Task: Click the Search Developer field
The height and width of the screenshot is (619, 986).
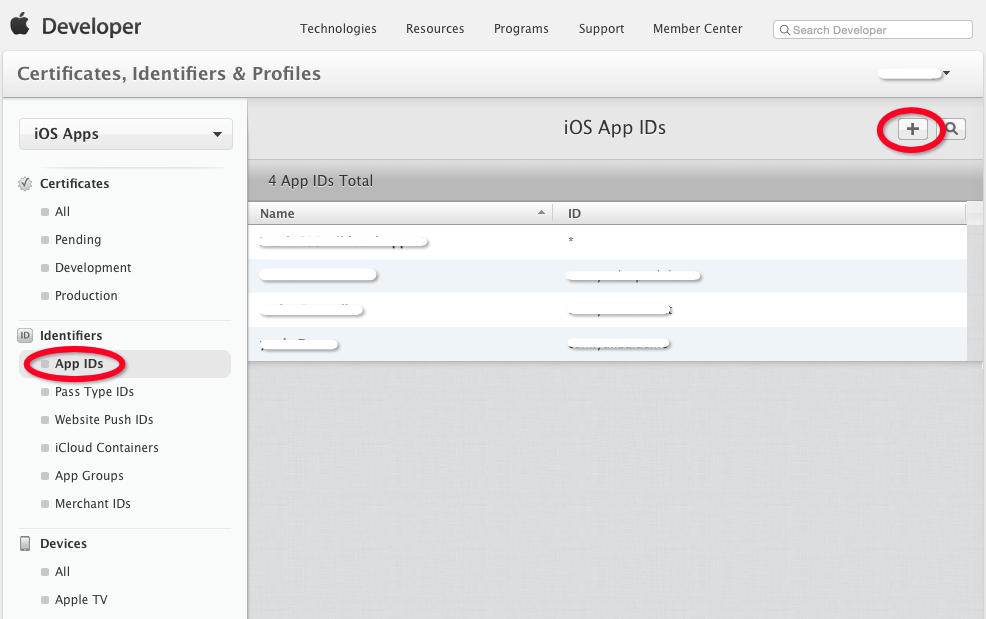Action: (873, 30)
